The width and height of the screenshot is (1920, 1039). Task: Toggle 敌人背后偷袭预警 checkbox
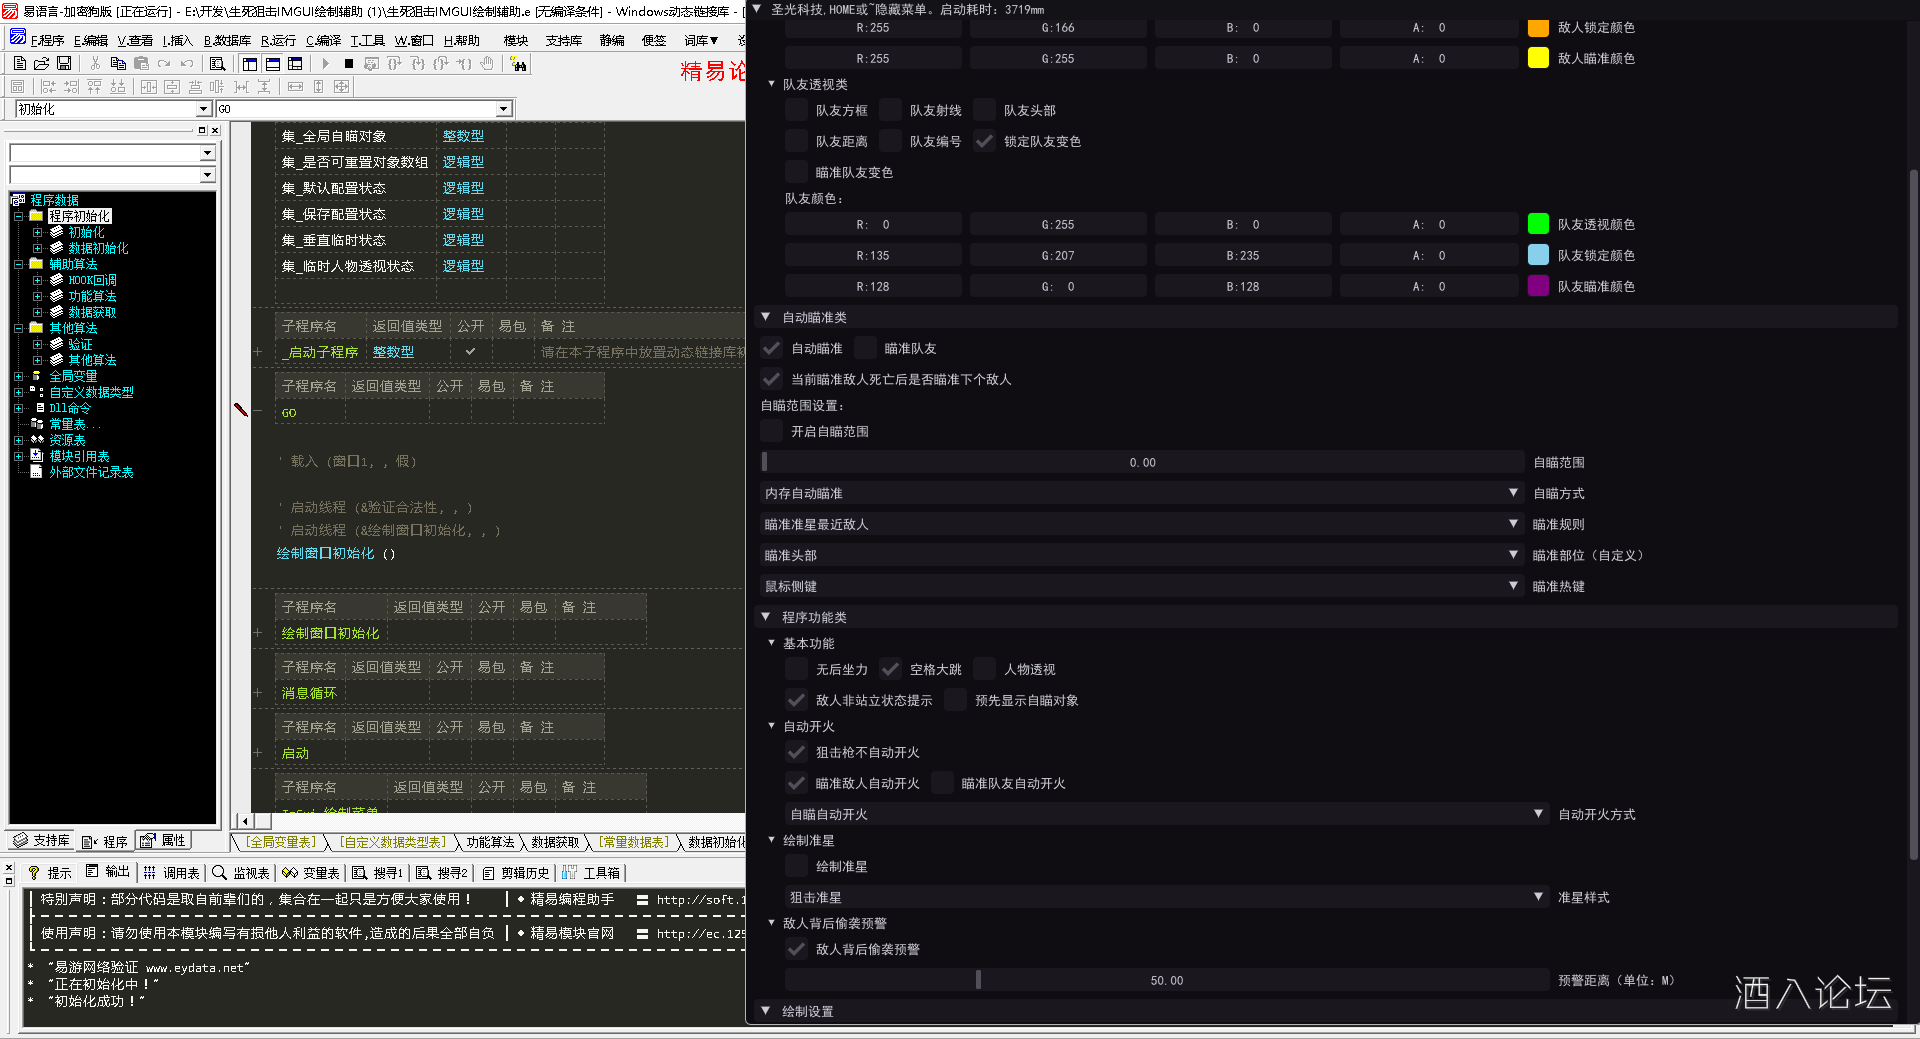(796, 949)
